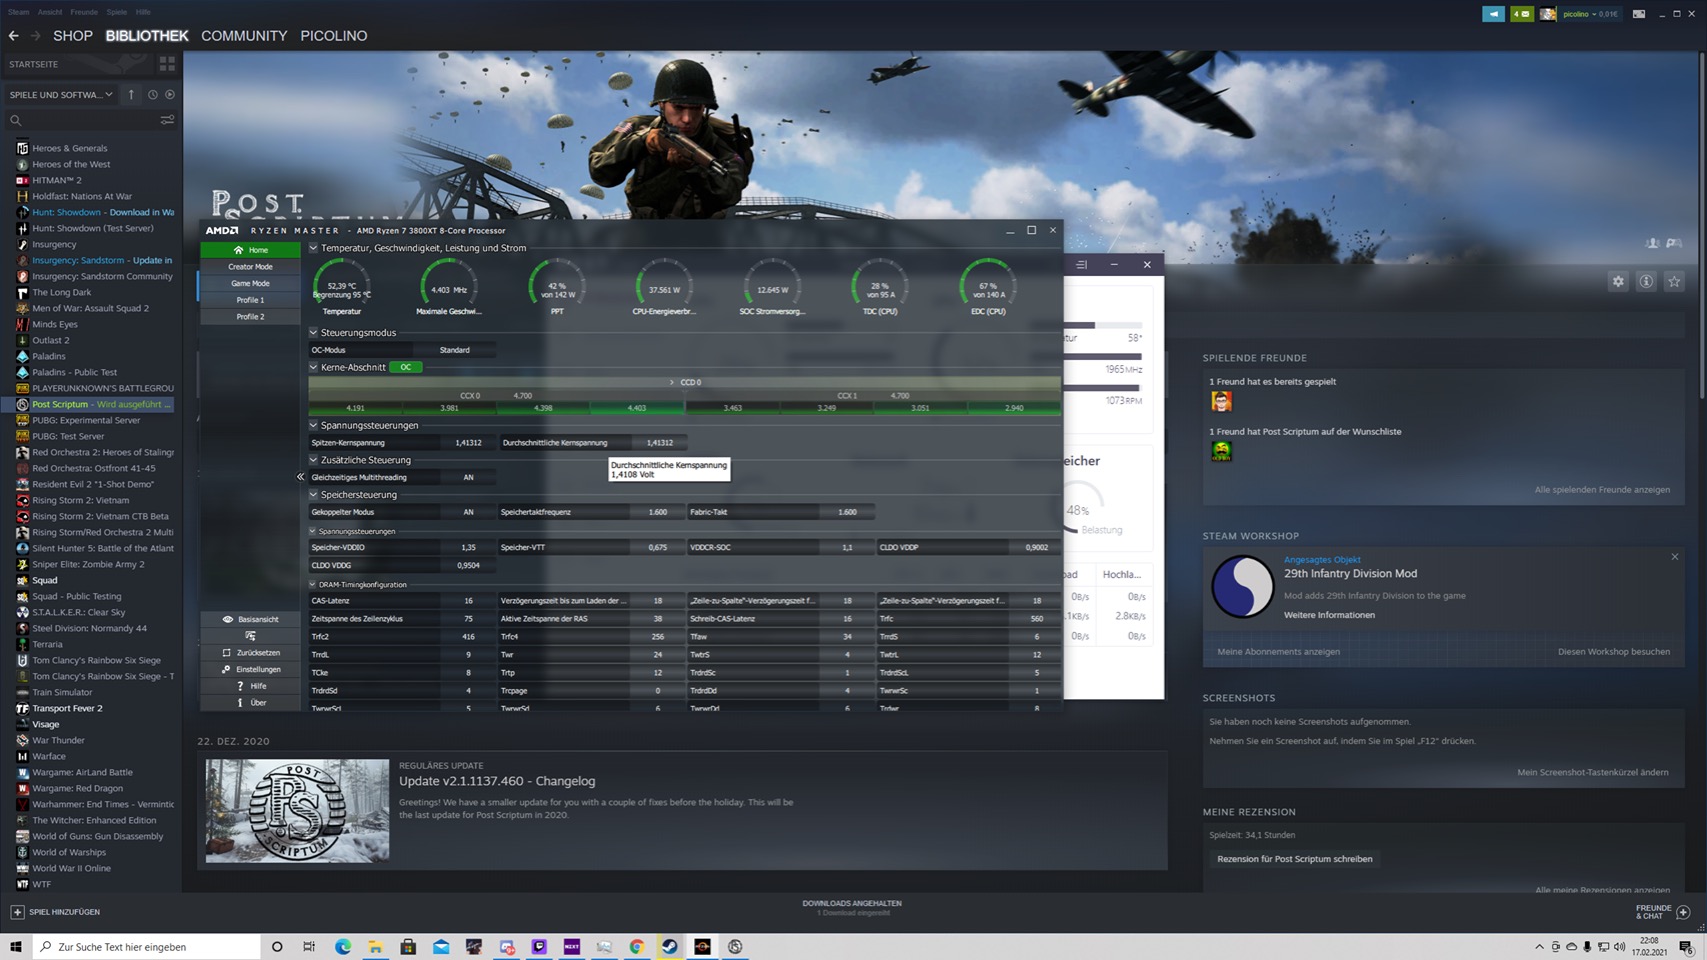Collapse the Temperatur, Geschwindigkeit section

[x=313, y=248]
